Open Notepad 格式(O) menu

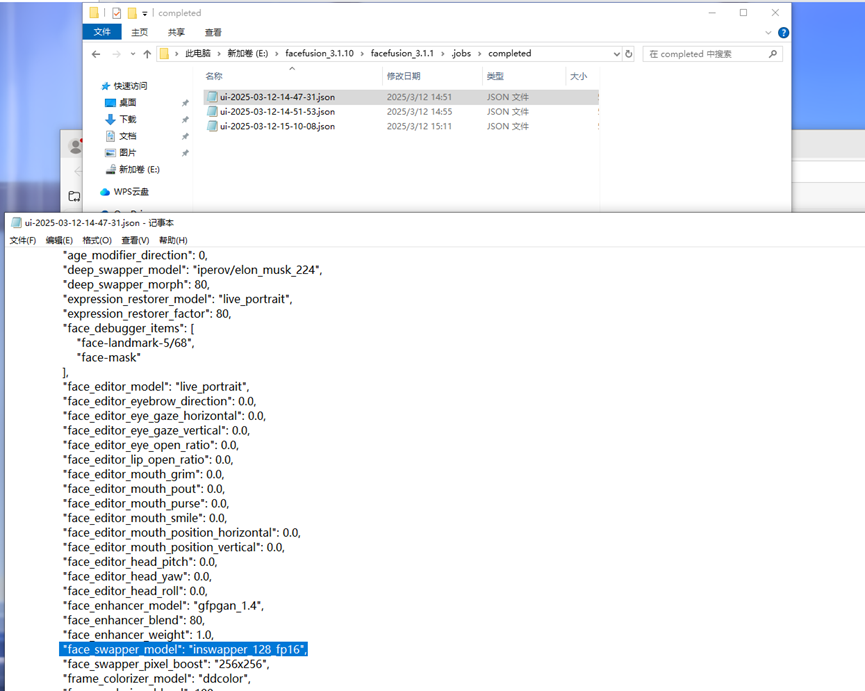[97, 240]
